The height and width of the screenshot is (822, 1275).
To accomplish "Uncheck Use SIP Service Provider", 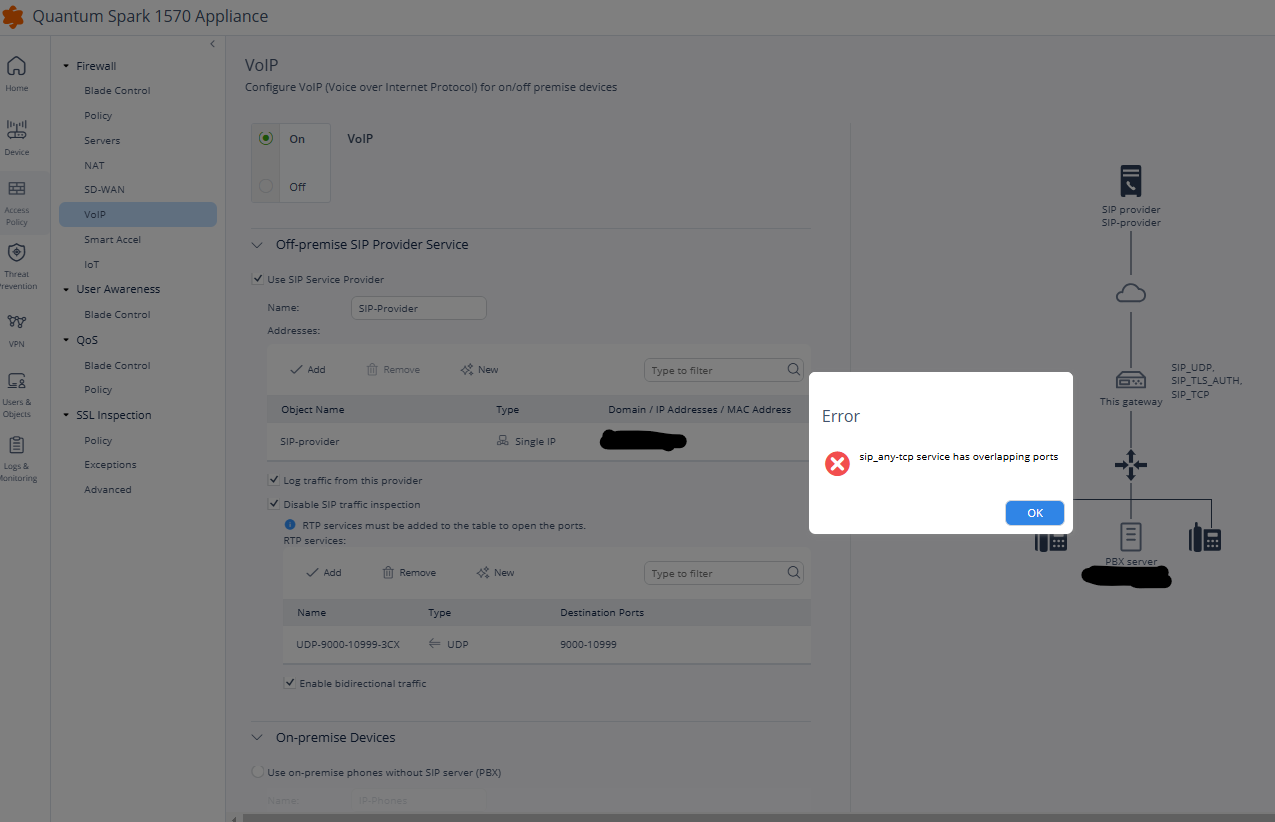I will point(258,279).
